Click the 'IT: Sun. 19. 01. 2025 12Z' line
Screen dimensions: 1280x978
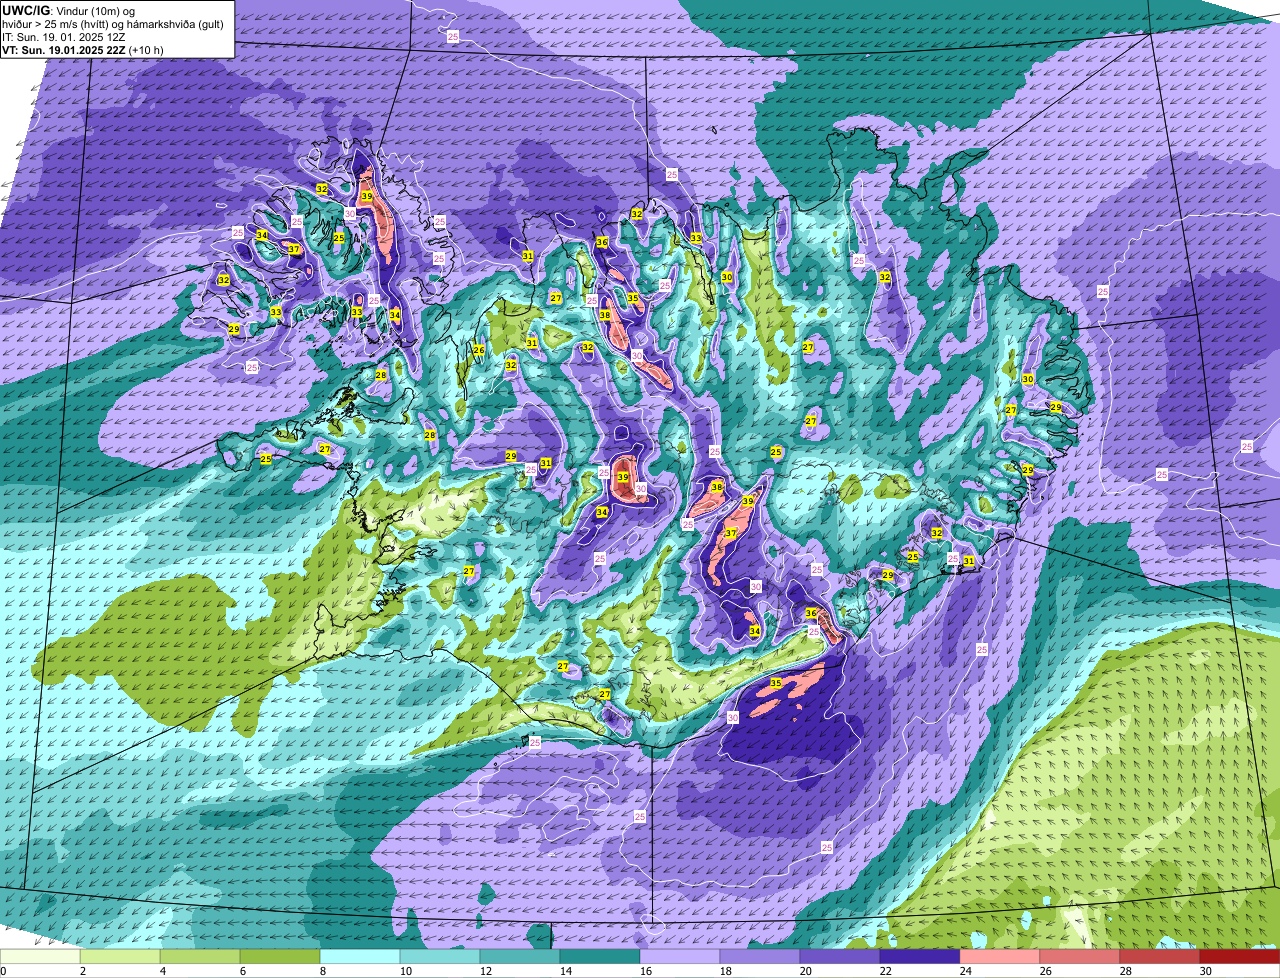(x=65, y=37)
